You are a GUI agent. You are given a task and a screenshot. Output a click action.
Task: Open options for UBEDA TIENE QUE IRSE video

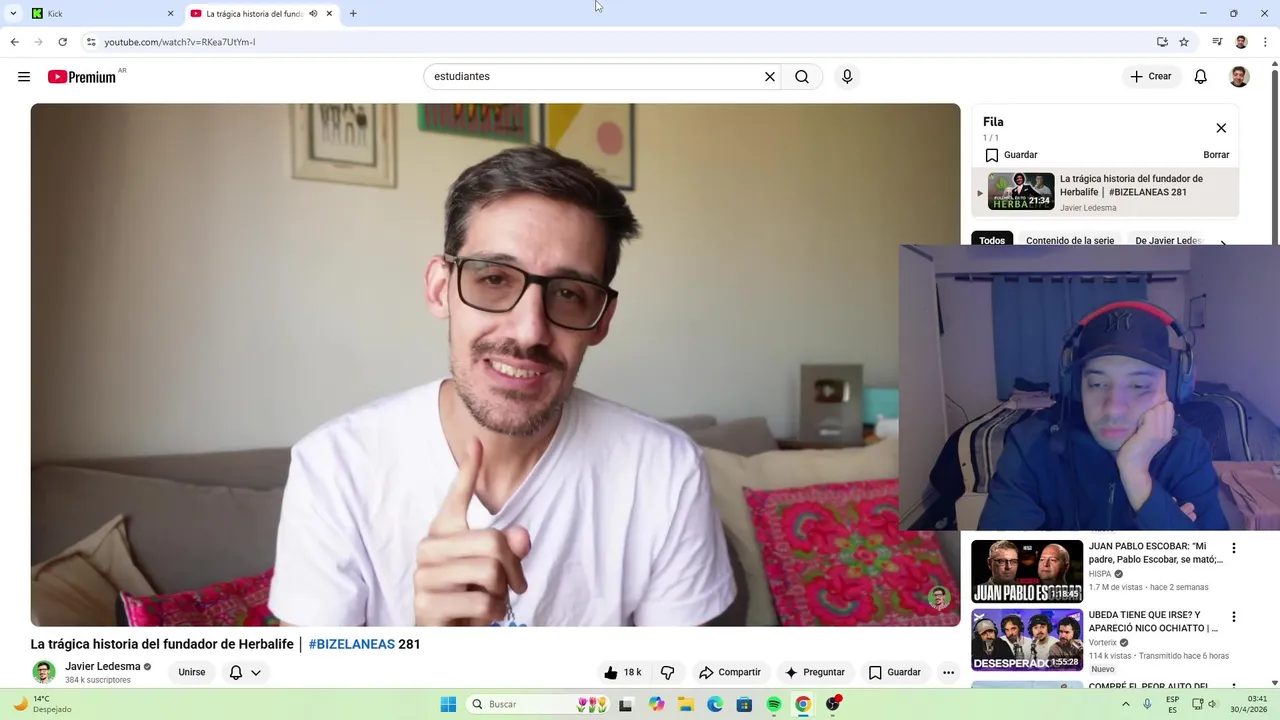1233,617
